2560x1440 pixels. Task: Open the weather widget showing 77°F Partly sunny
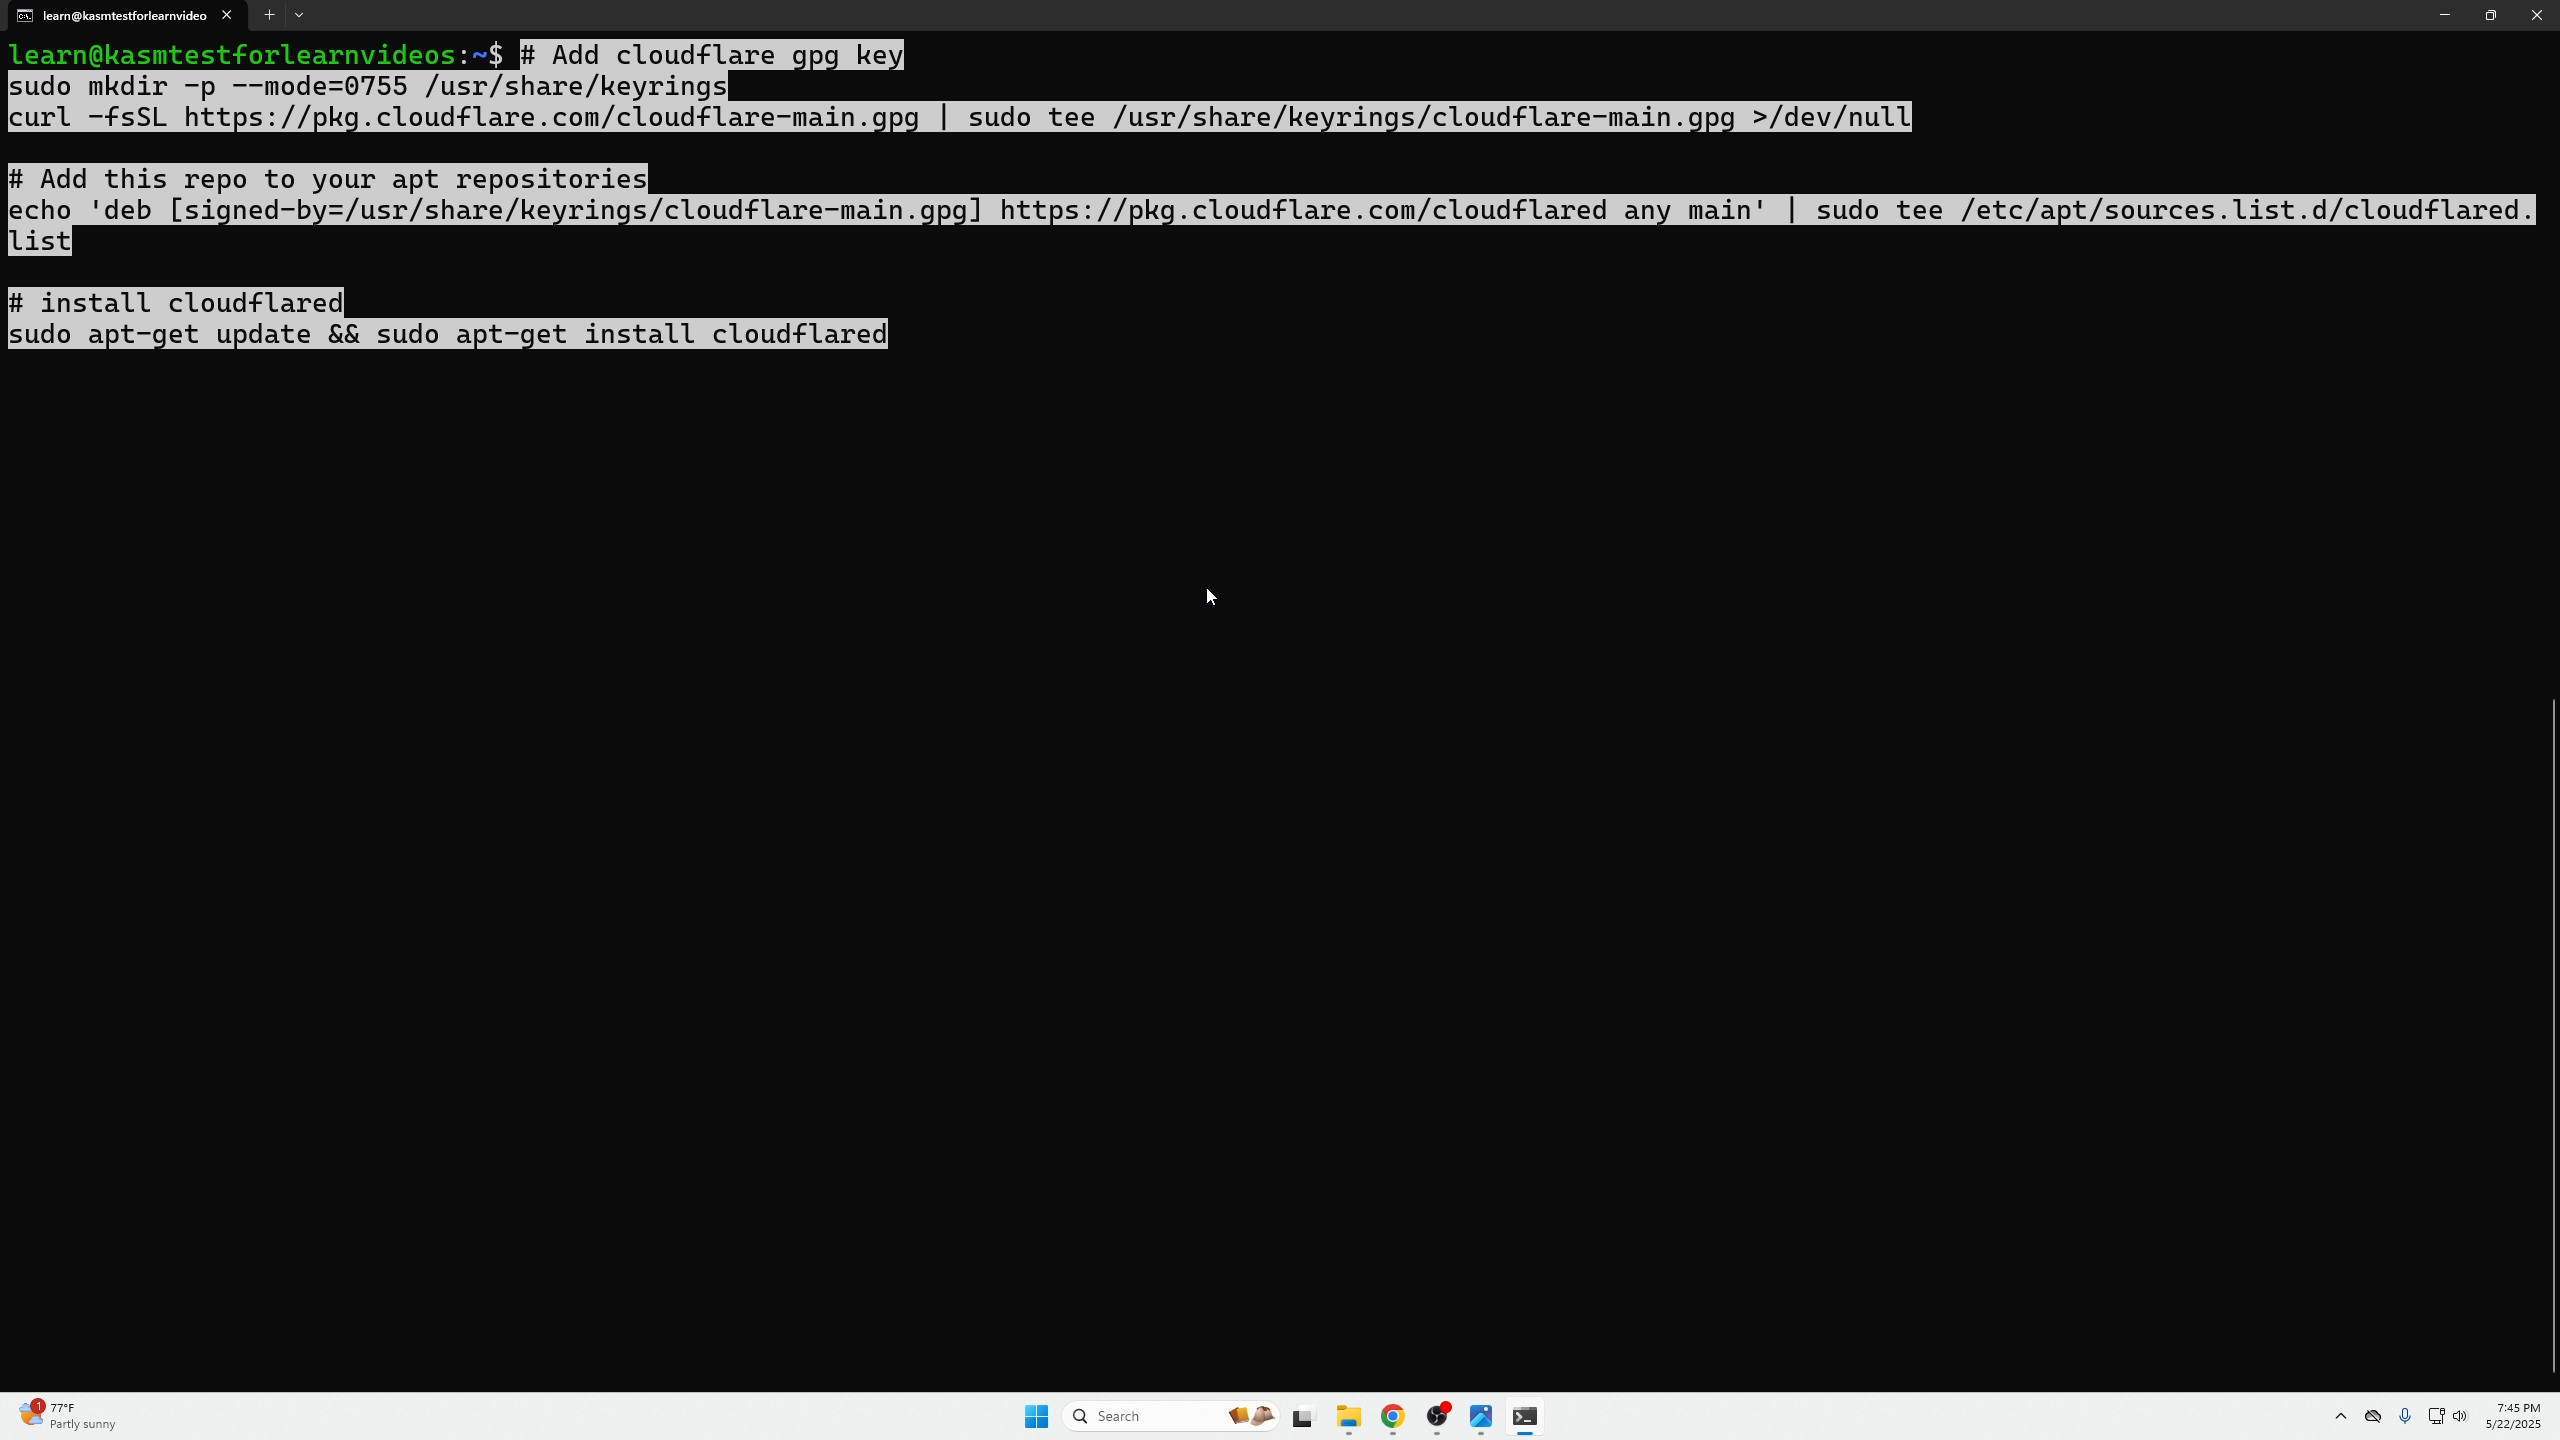coord(66,1415)
